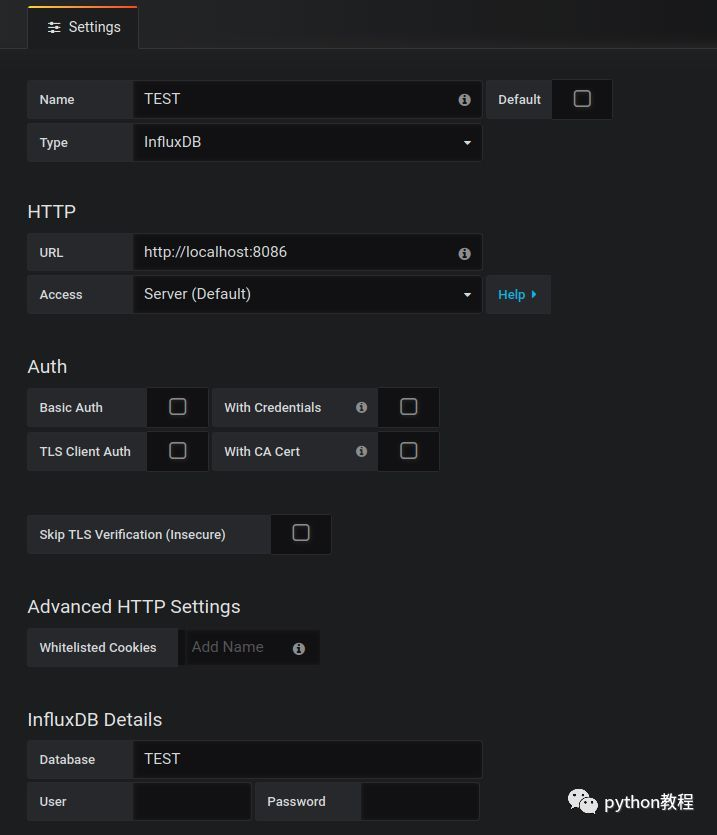Edit the Name field containing TEST
Screen dimensions: 717x835
(307, 99)
